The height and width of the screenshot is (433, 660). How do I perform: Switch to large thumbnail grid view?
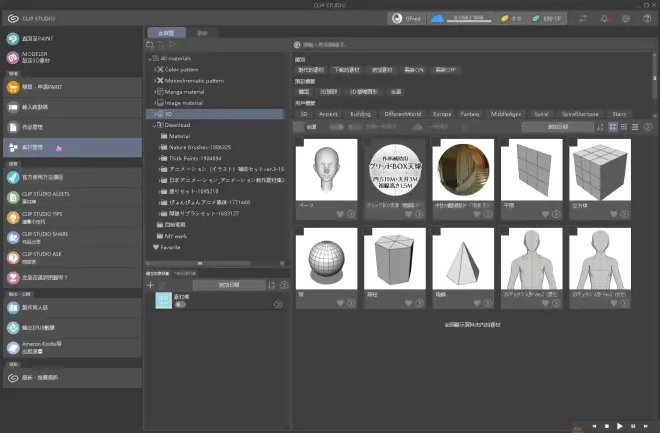pyautogui.click(x=613, y=127)
